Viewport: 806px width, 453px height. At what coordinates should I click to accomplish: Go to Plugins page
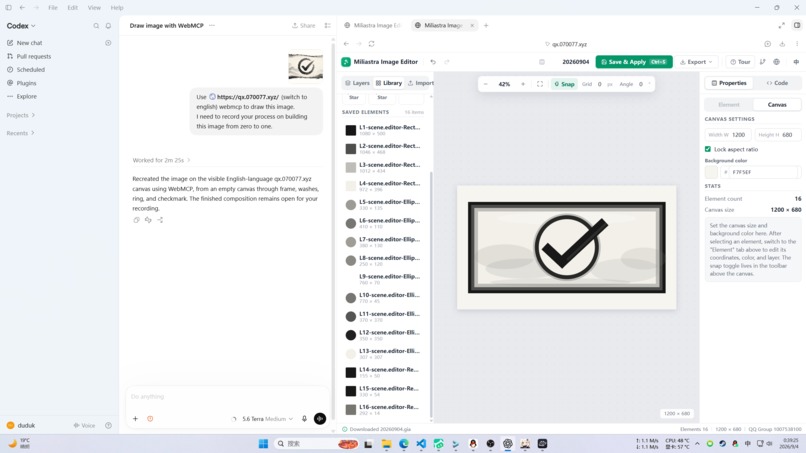[x=26, y=83]
